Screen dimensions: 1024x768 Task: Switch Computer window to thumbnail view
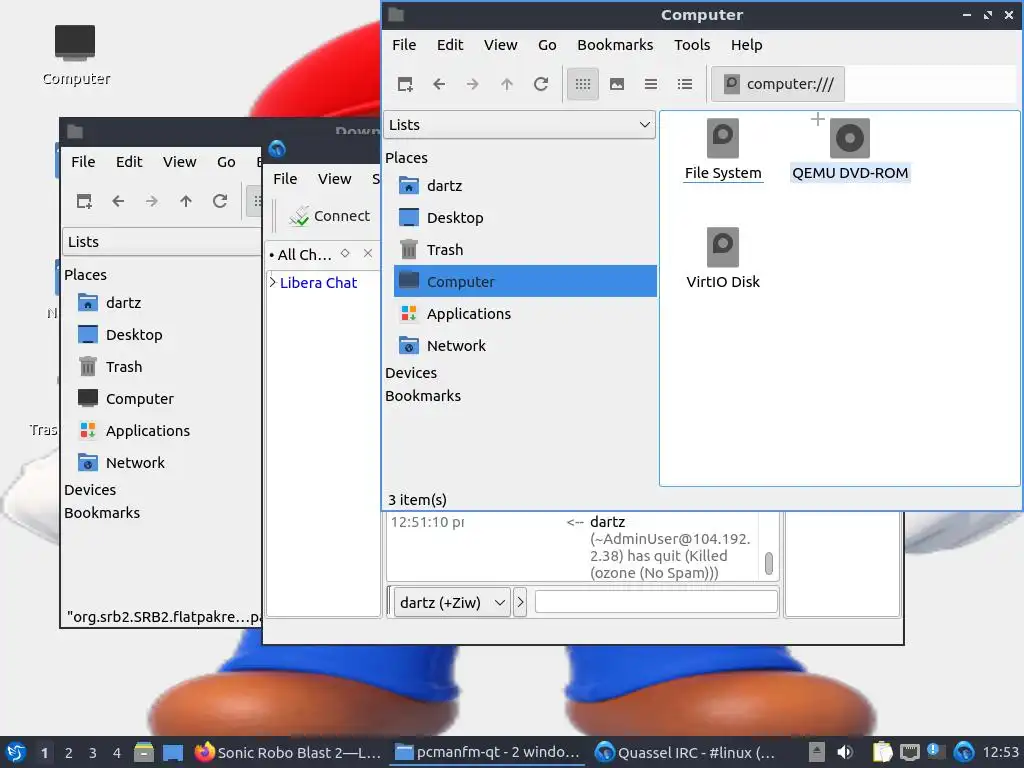pyautogui.click(x=616, y=84)
